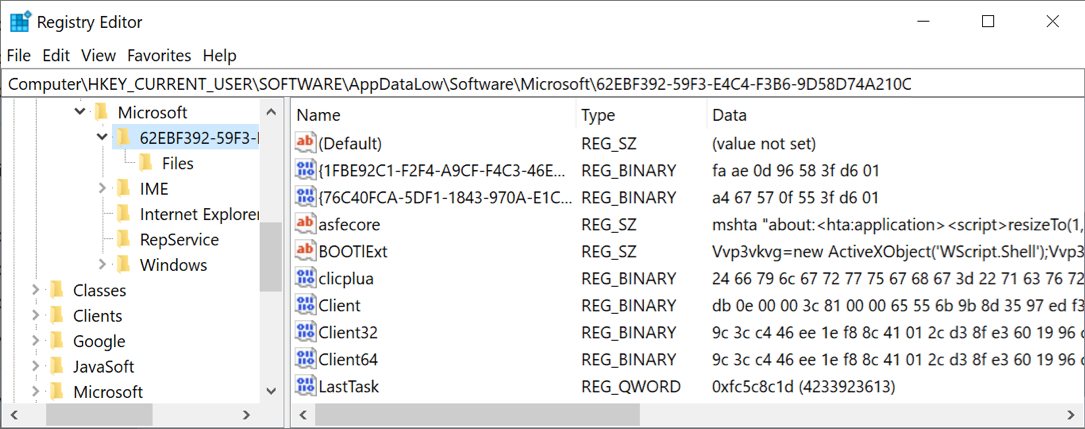The width and height of the screenshot is (1085, 429).
Task: Click the Client64 binary value icon
Action: [305, 359]
